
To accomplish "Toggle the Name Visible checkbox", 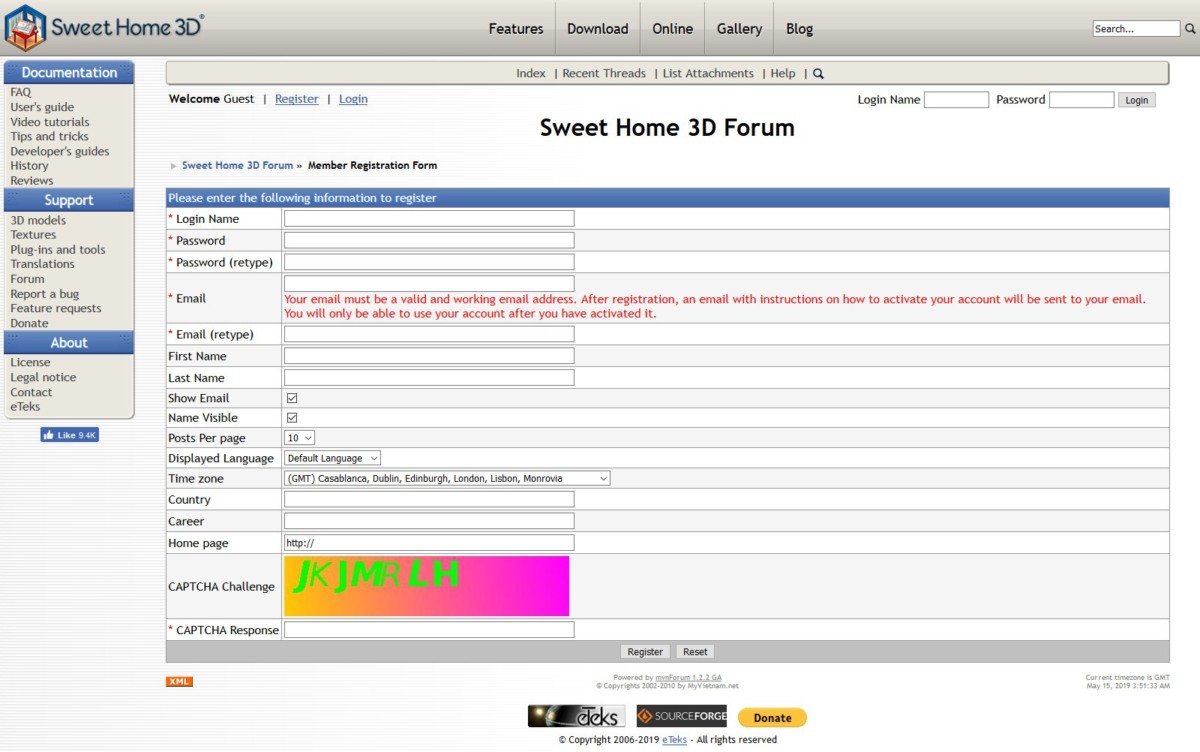I will (292, 418).
